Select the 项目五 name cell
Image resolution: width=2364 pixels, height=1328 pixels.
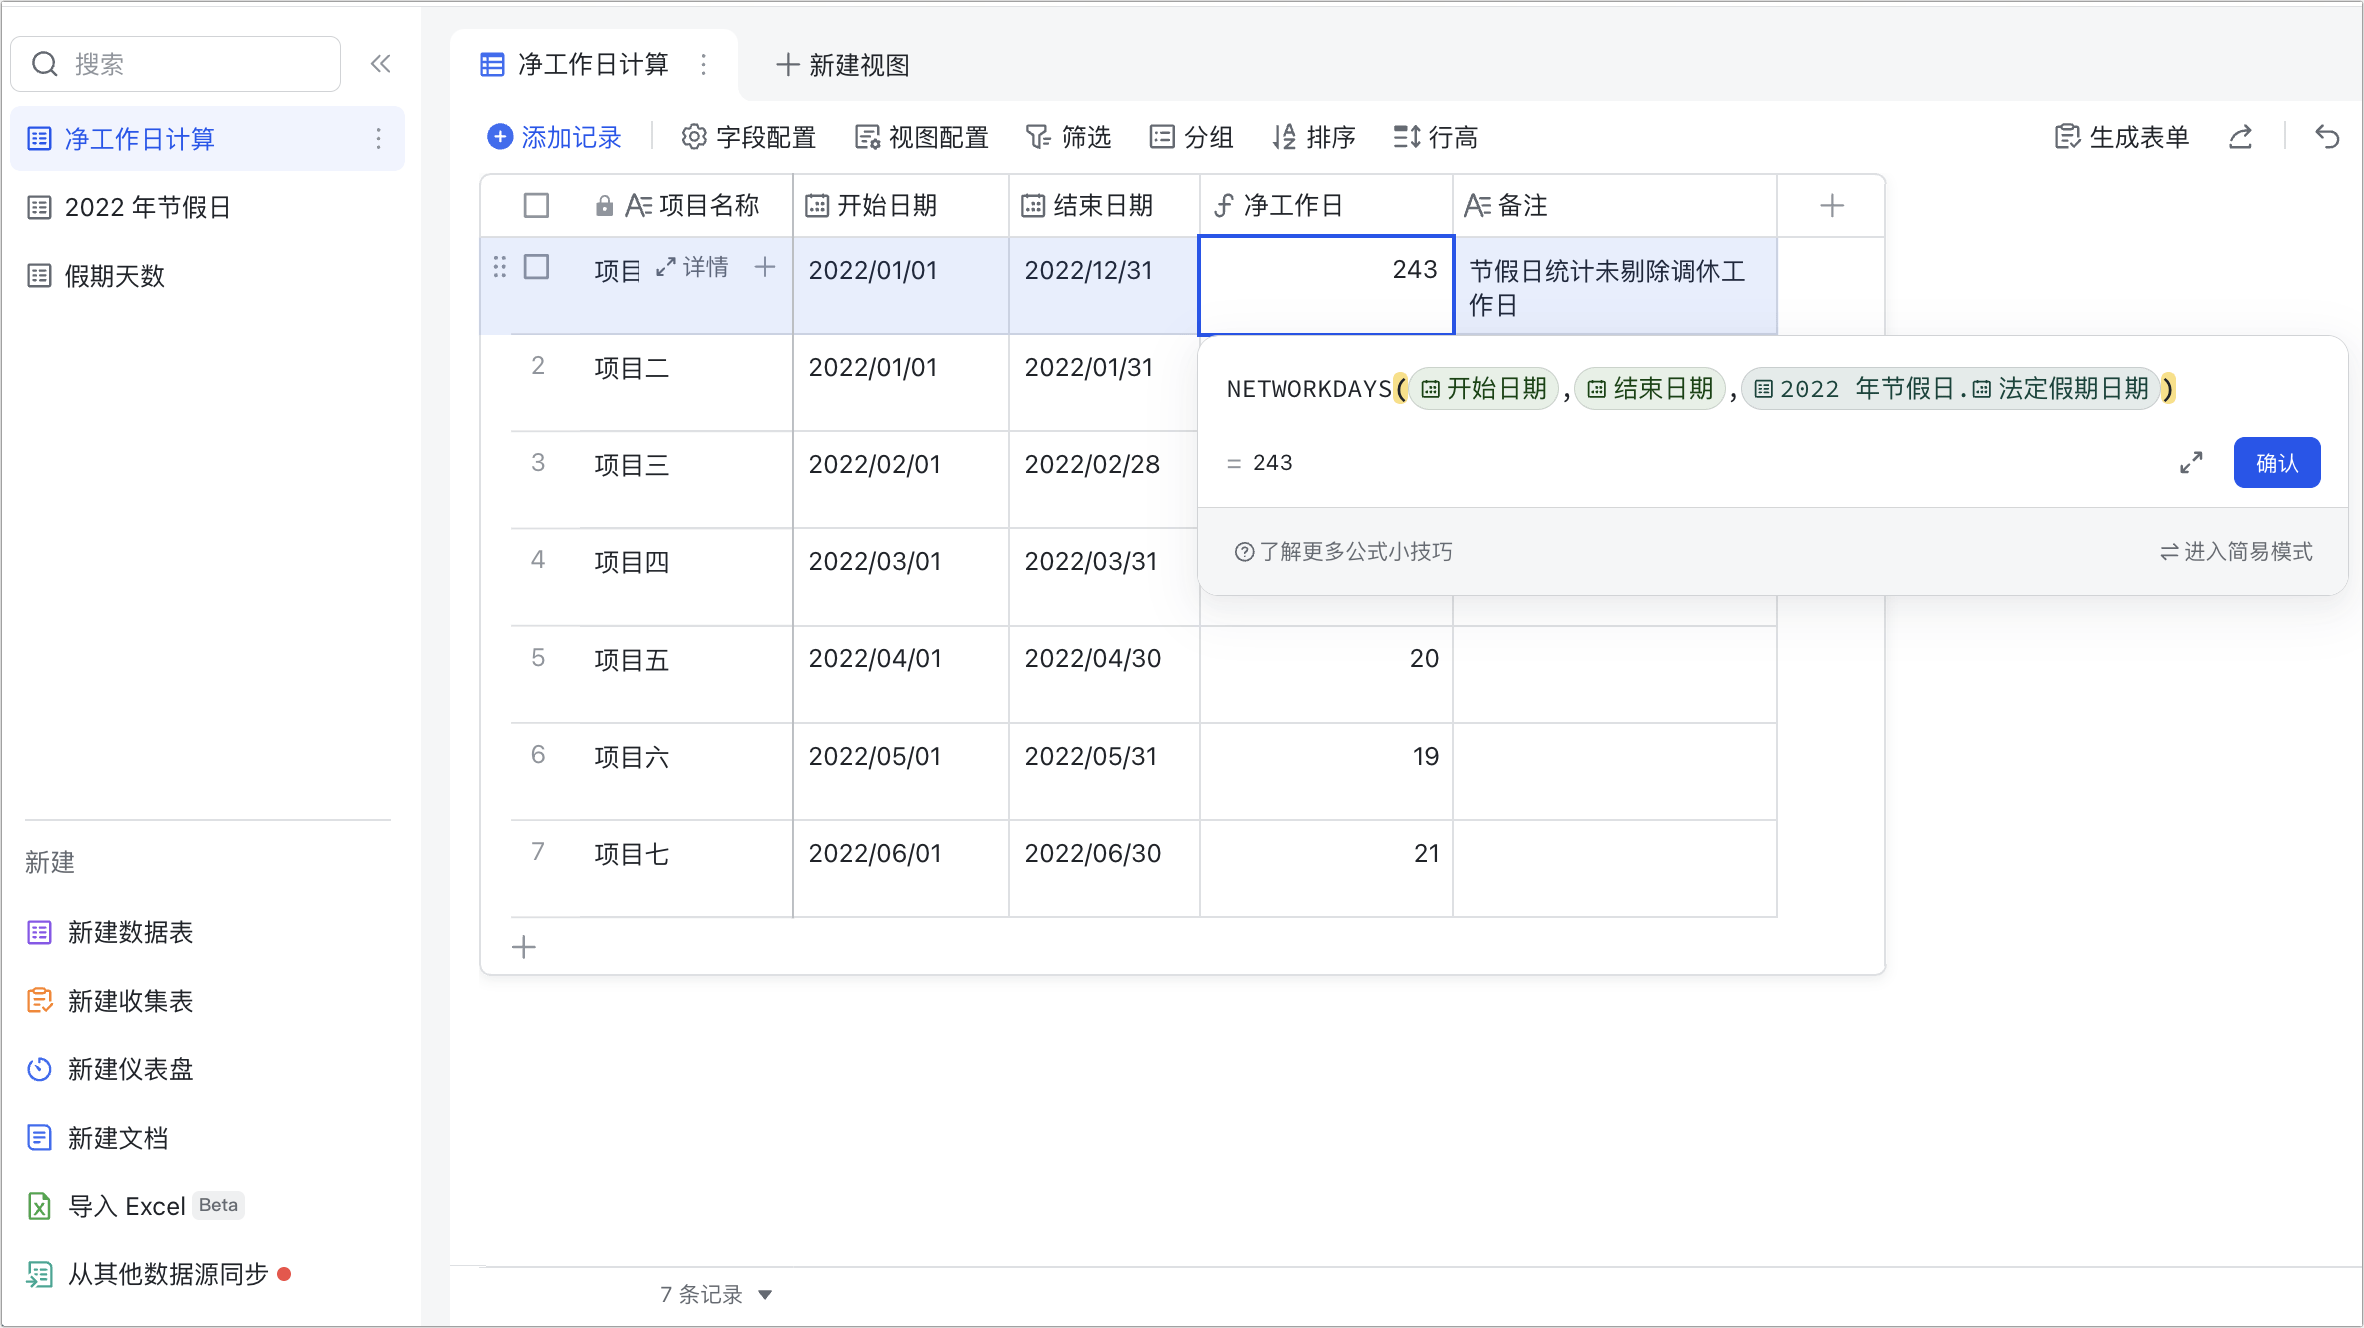point(687,674)
